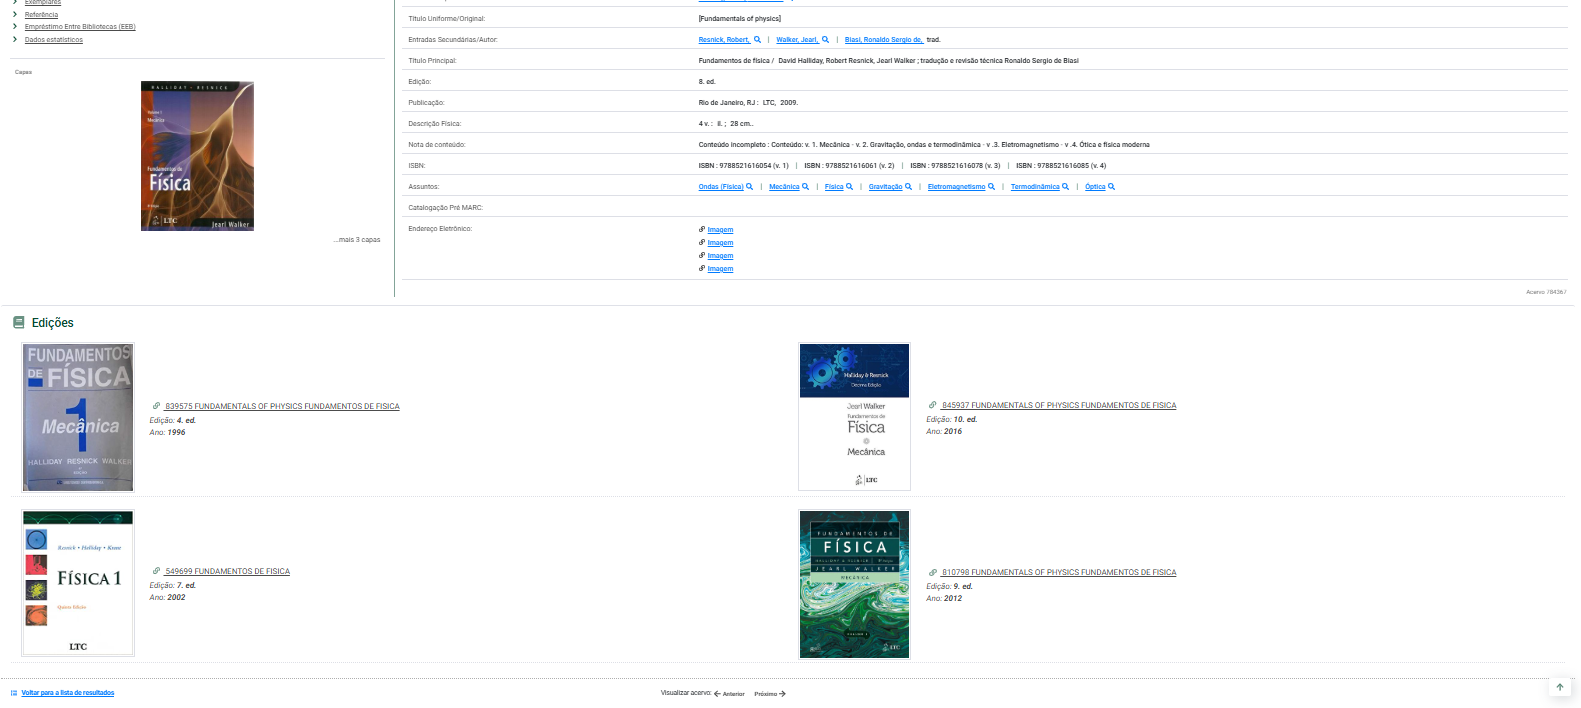Open the Referência link

point(41,15)
